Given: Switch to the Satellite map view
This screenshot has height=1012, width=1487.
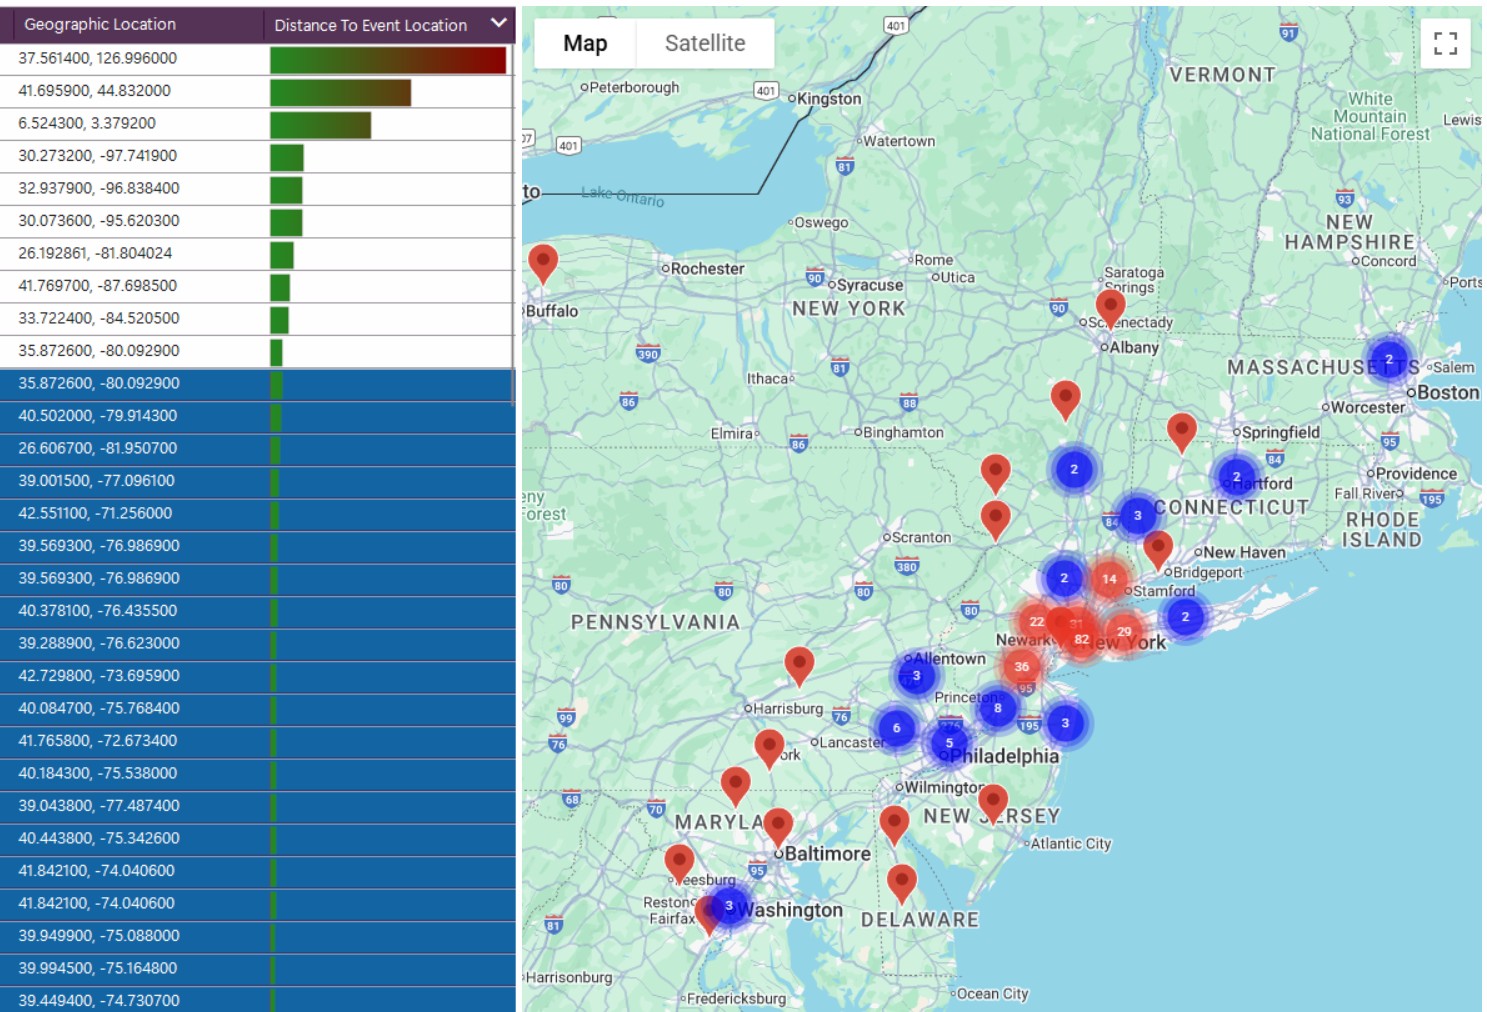Looking at the screenshot, I should [704, 43].
